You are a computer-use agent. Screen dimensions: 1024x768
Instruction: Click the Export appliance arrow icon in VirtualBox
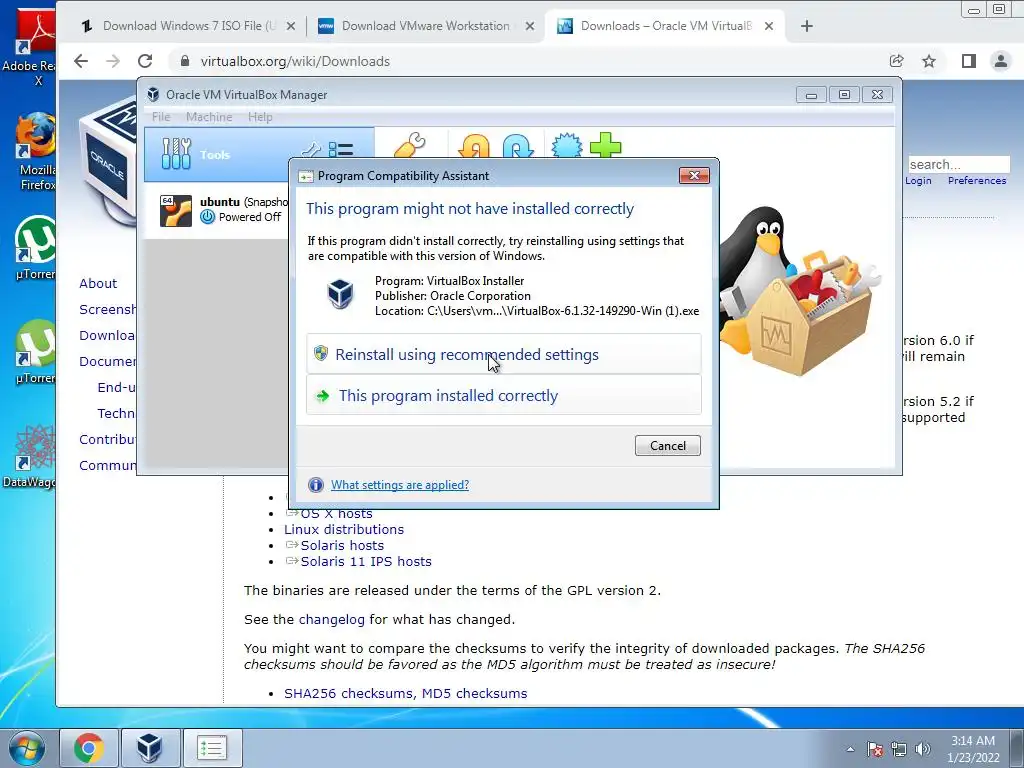click(518, 145)
